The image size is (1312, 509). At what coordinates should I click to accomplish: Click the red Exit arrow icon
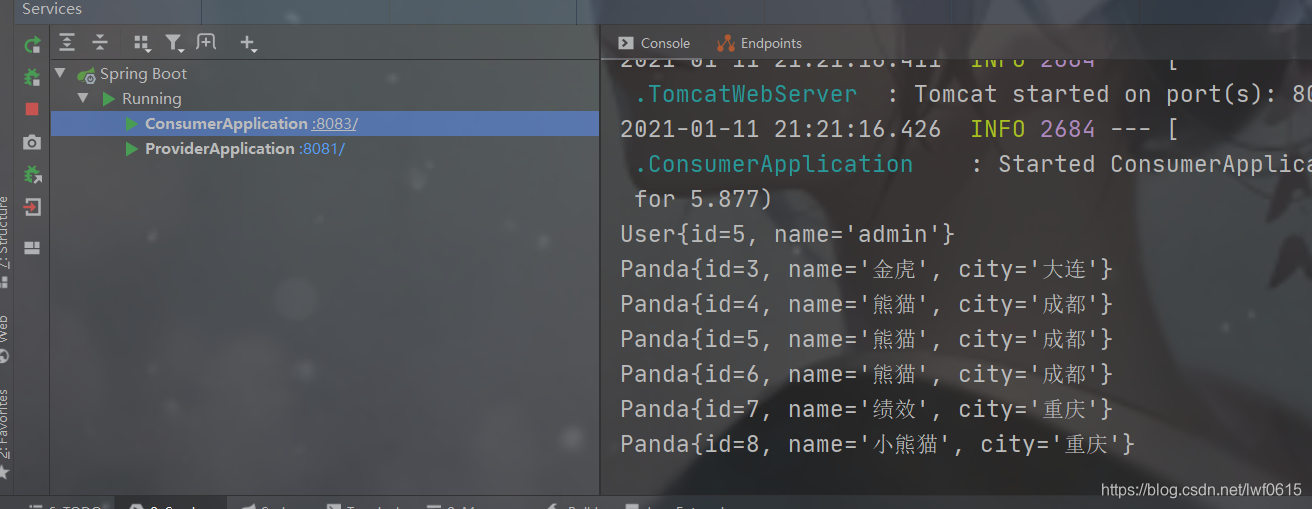coord(32,208)
